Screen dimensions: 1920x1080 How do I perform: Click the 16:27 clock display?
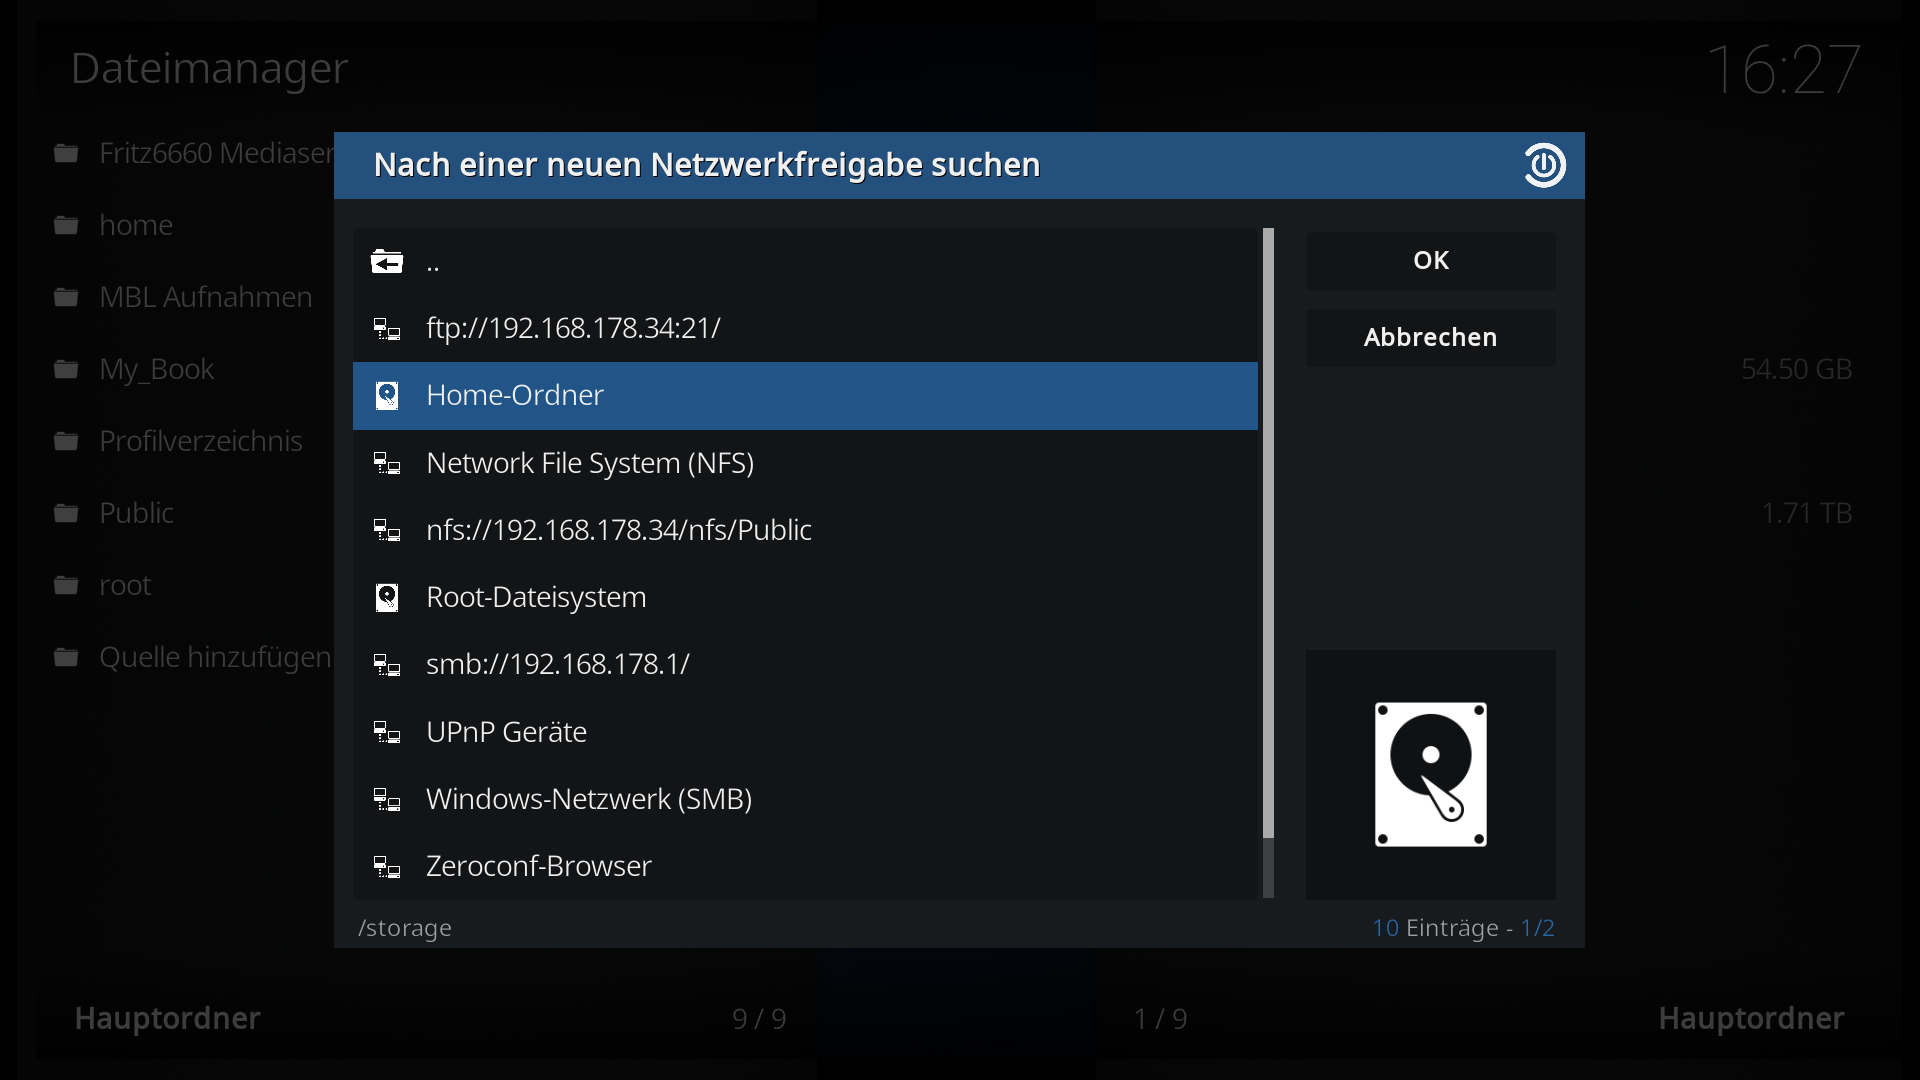1784,69
